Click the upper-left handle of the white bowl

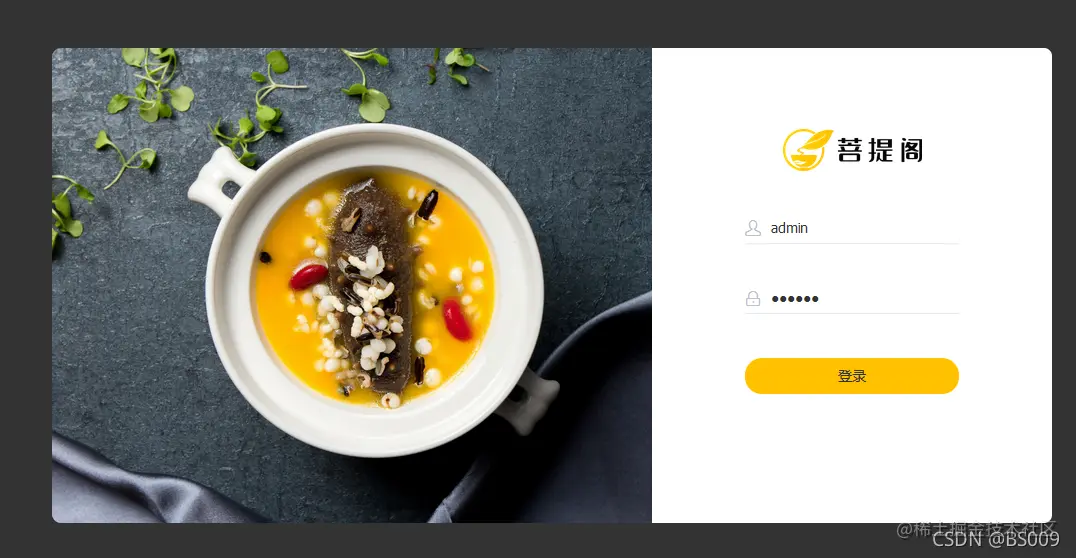(215, 179)
